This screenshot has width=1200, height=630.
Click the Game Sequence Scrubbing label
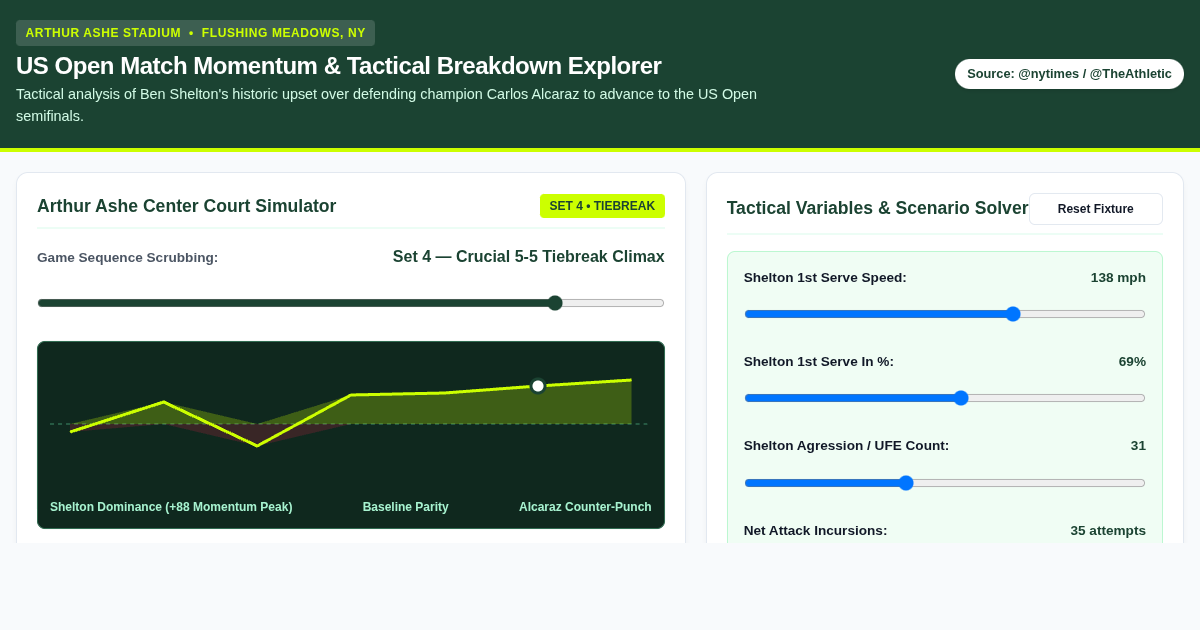pos(128,258)
